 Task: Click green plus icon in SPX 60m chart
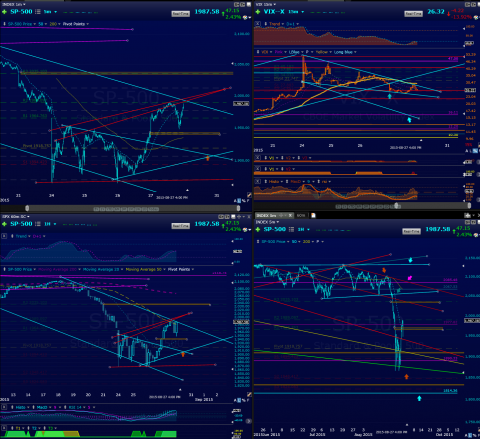(x=4, y=224)
